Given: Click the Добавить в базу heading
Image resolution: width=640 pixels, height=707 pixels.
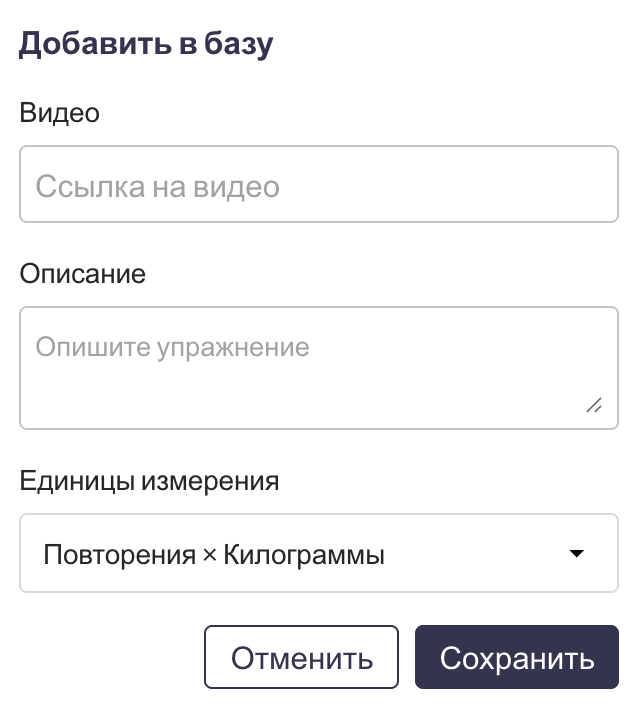Looking at the screenshot, I should (x=146, y=44).
